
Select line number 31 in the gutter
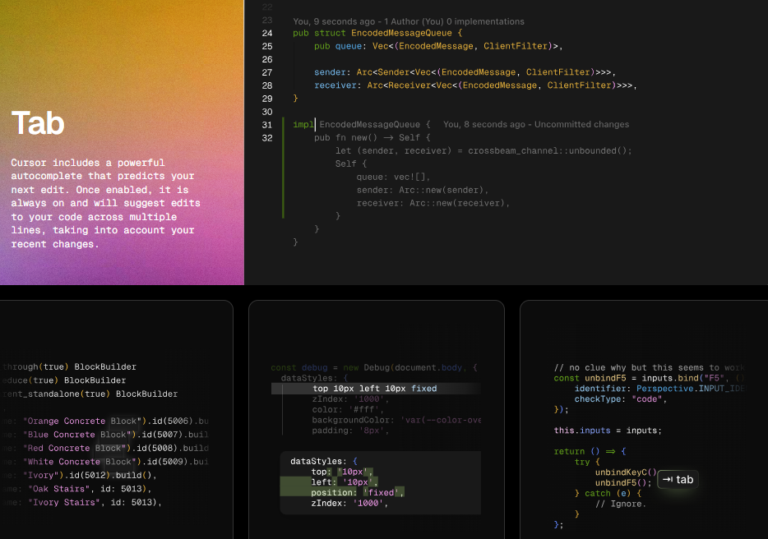coord(267,124)
